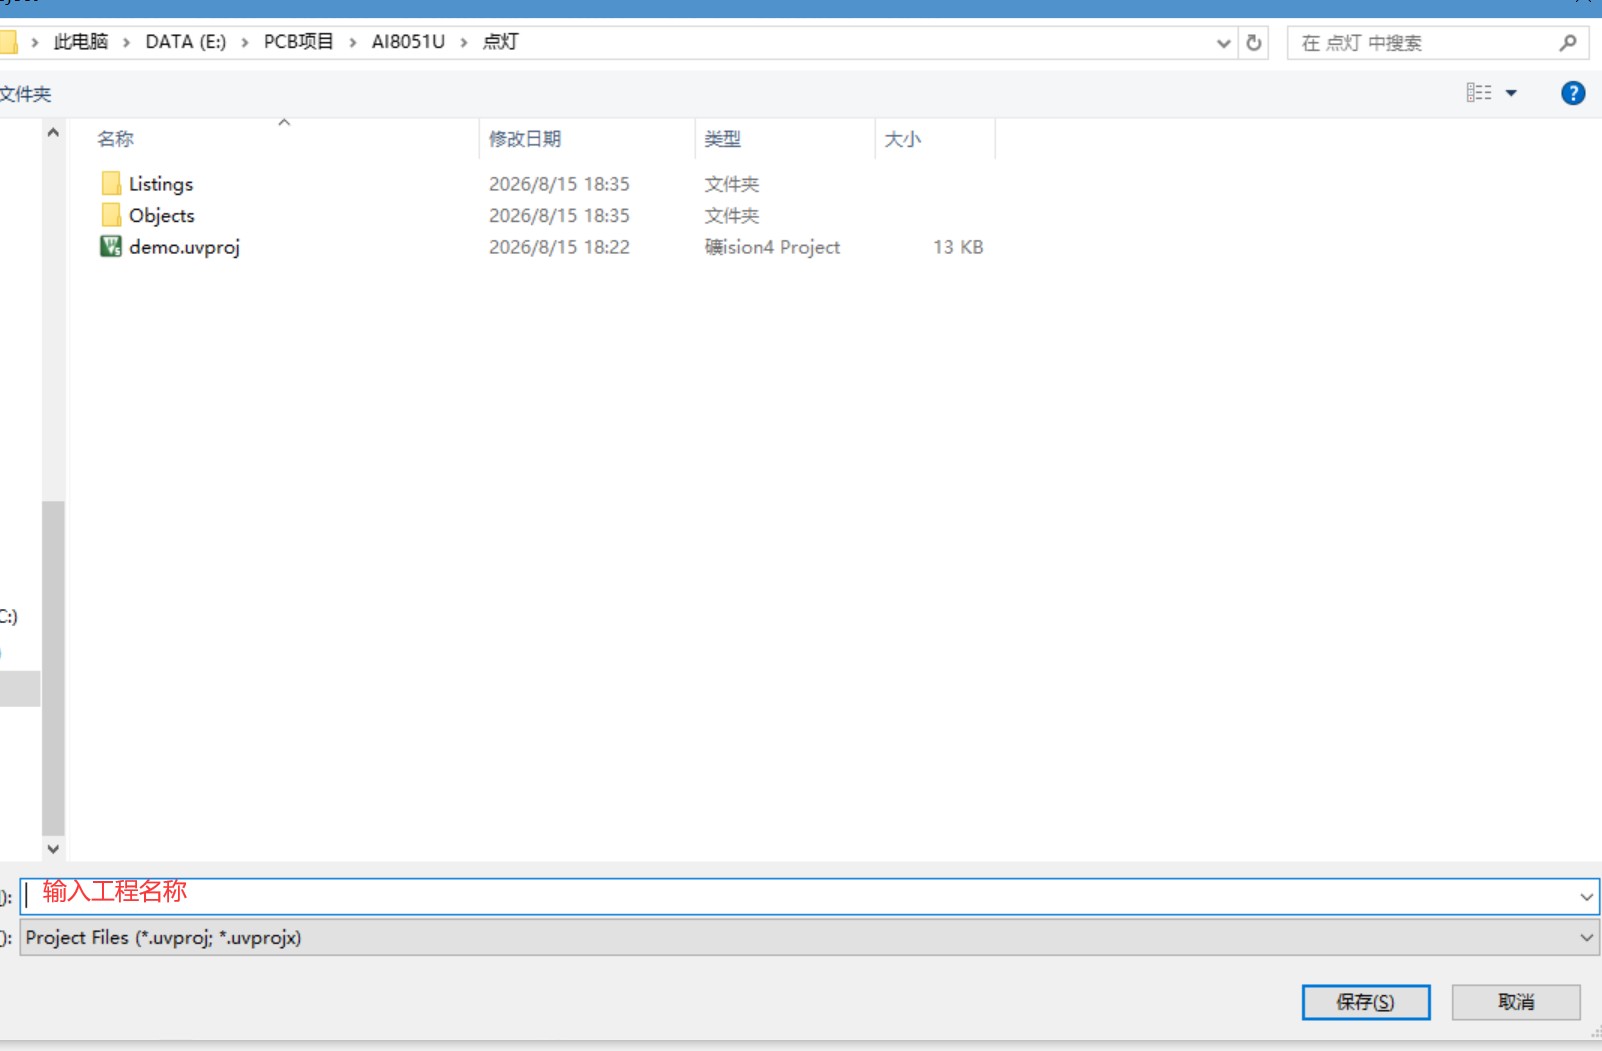Open the Listings folder icon
The image size is (1602, 1051).
click(x=111, y=183)
